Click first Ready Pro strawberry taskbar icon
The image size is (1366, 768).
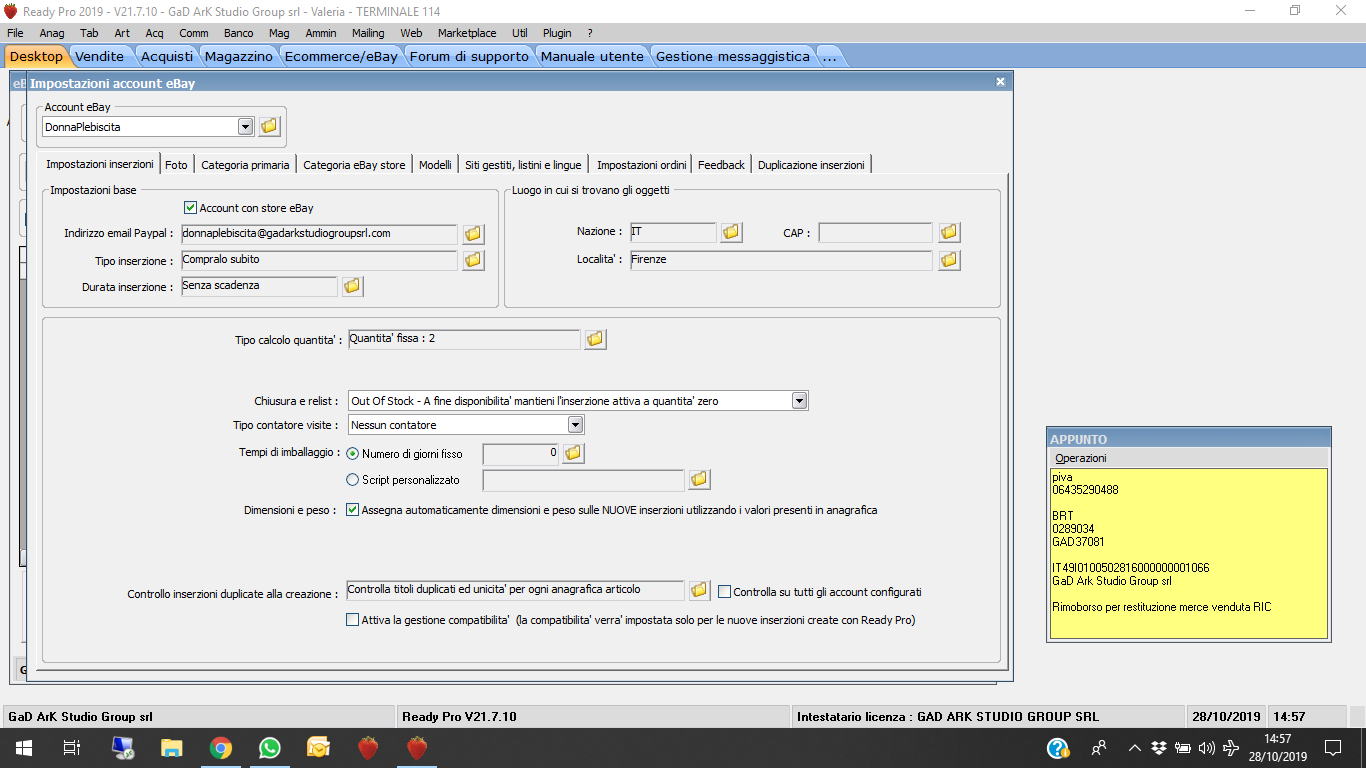pyautogui.click(x=368, y=747)
